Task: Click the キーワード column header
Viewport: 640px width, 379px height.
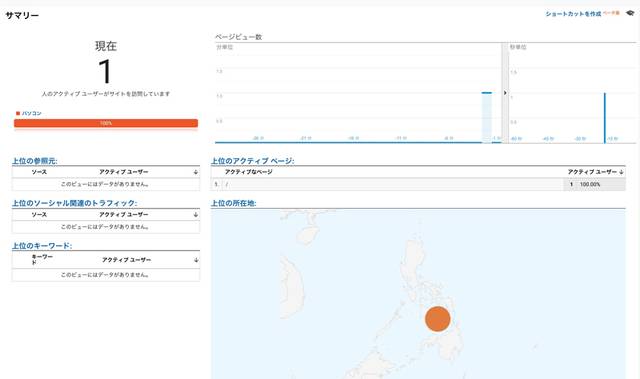Action: coord(42,259)
